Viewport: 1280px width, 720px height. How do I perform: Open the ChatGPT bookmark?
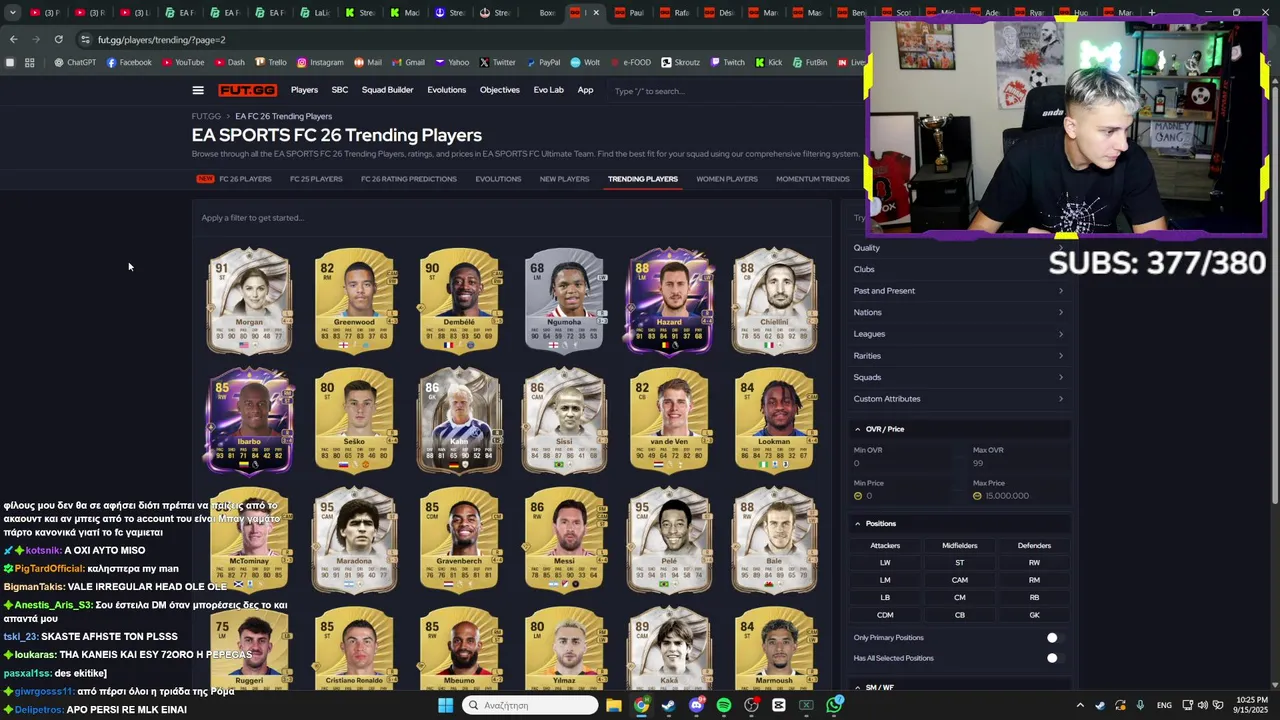(75, 62)
